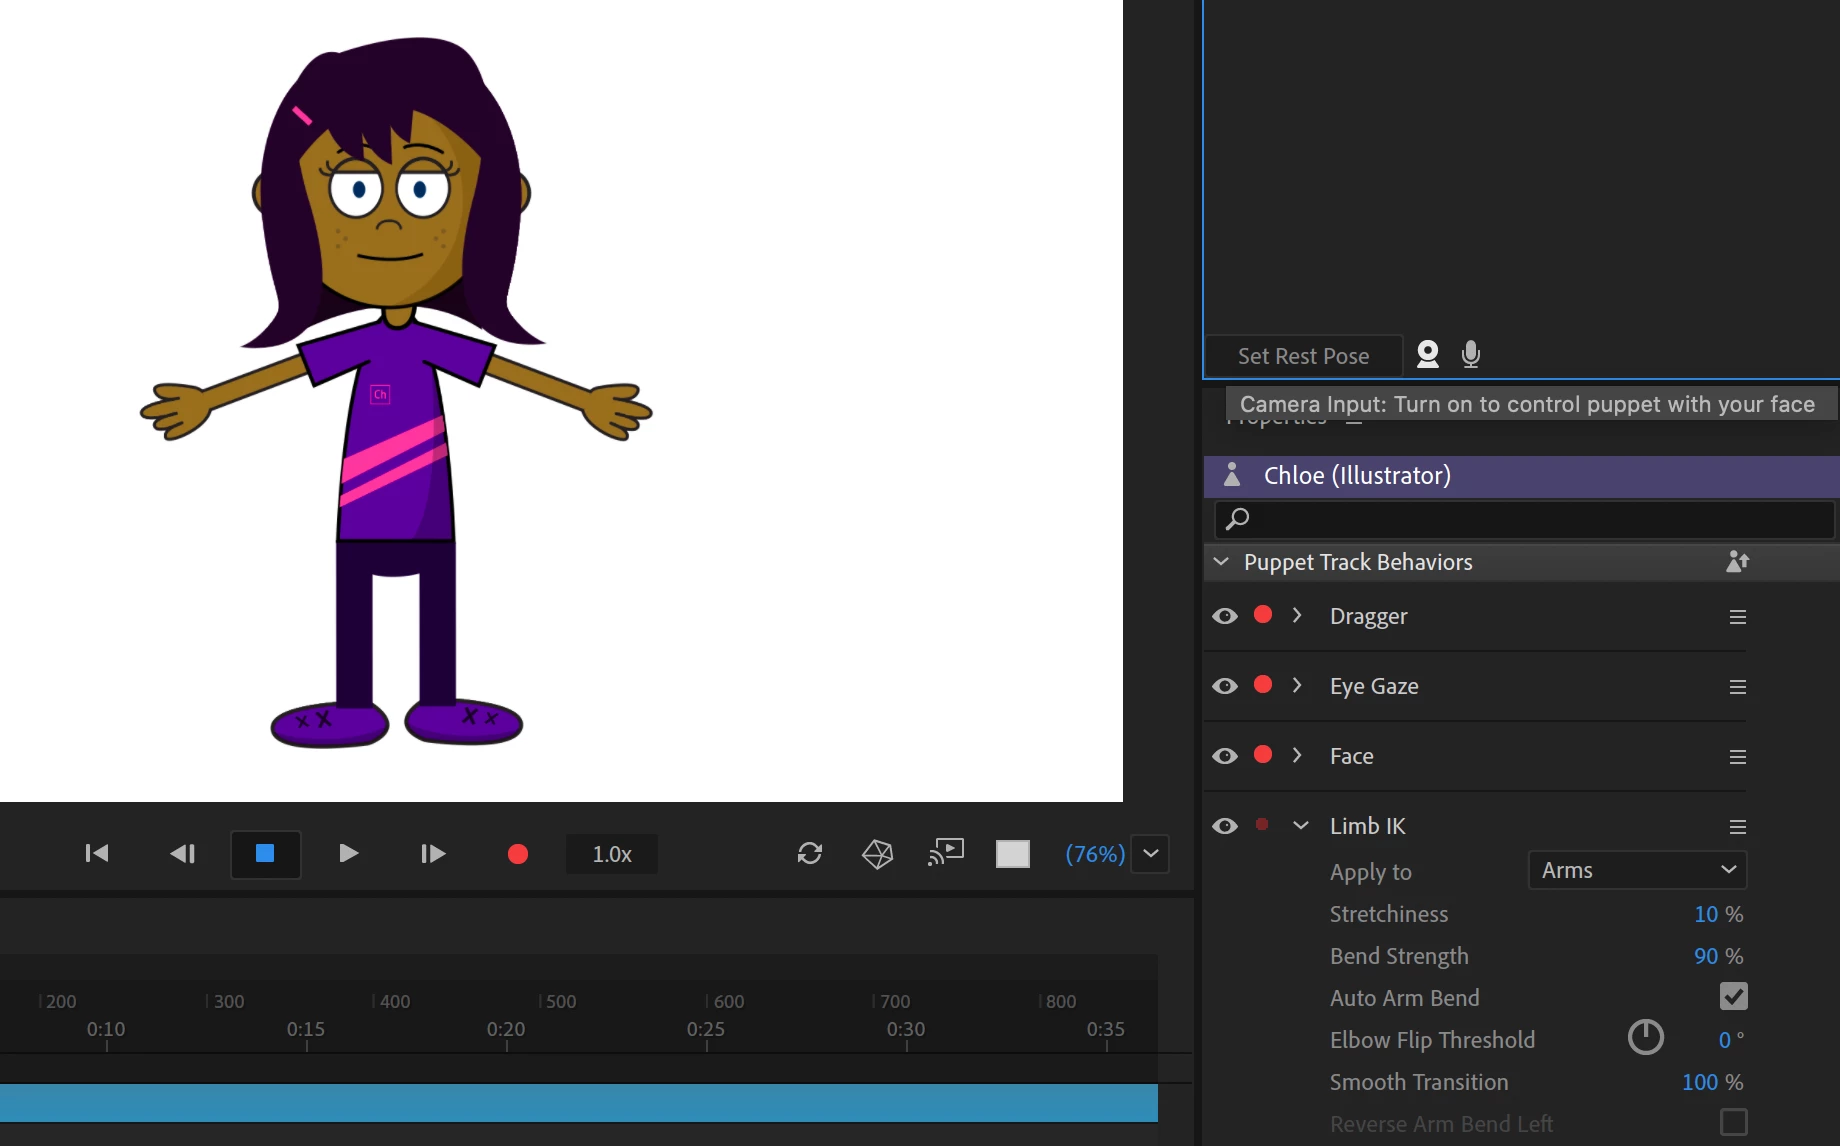Click the Elbow Flip Threshold angle dial
The image size is (1840, 1146).
pyautogui.click(x=1646, y=1038)
